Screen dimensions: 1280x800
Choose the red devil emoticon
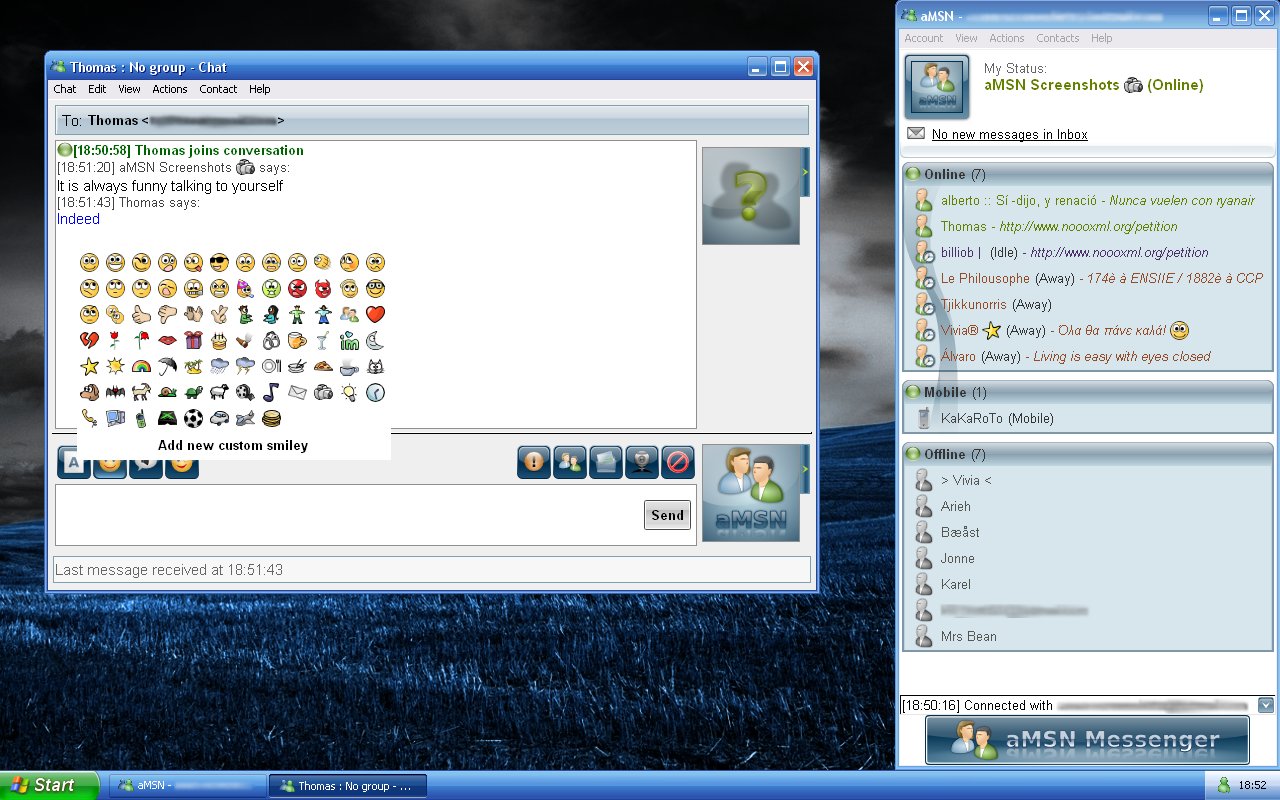tap(324, 289)
